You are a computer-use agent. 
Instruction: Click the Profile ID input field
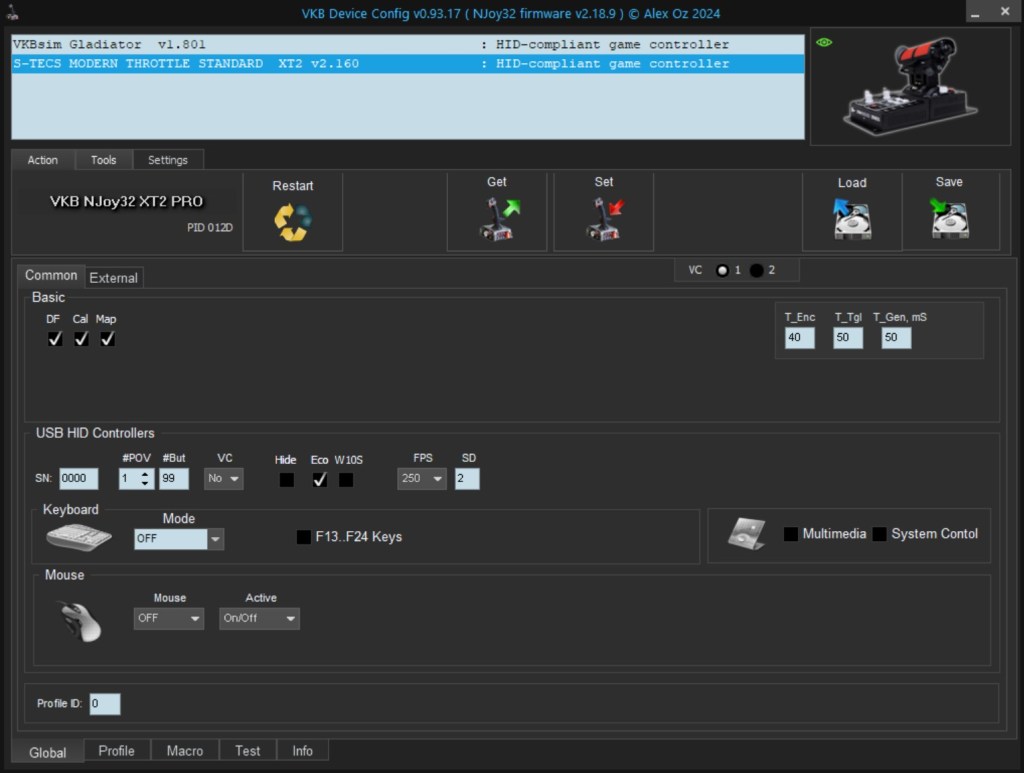(104, 704)
